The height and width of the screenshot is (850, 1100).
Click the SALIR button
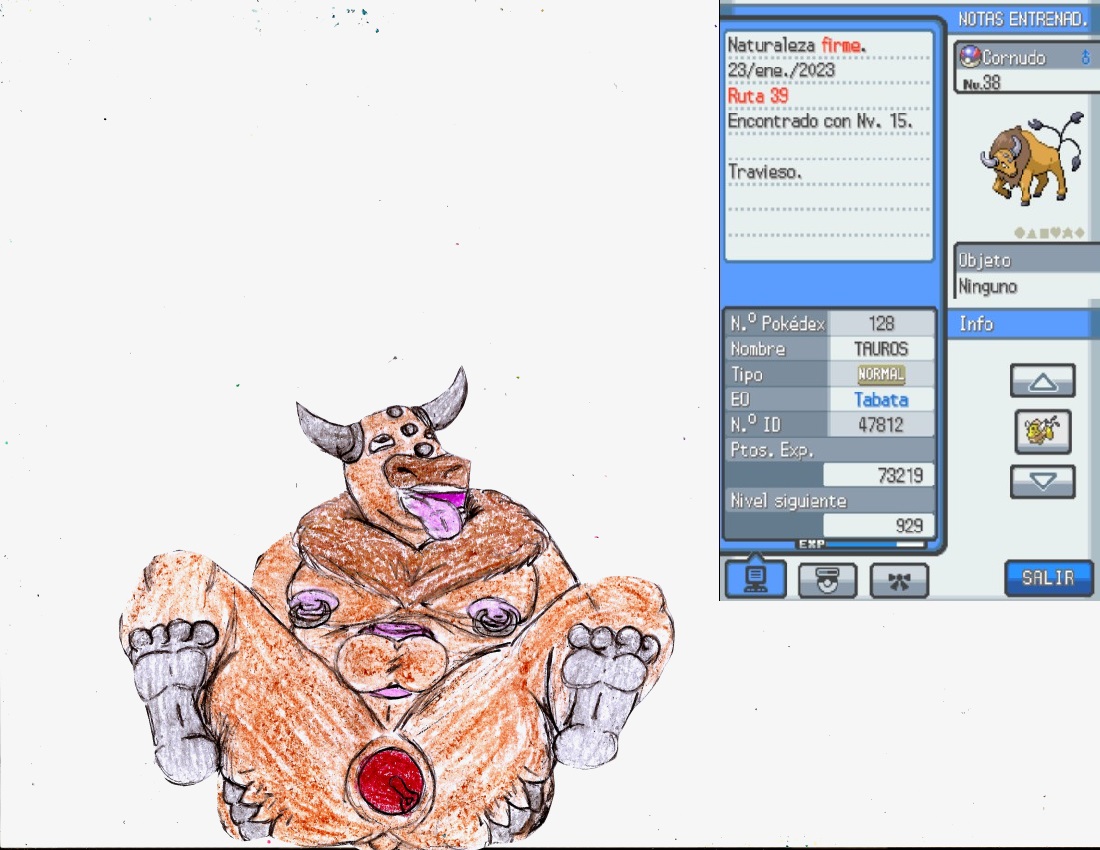(1048, 578)
